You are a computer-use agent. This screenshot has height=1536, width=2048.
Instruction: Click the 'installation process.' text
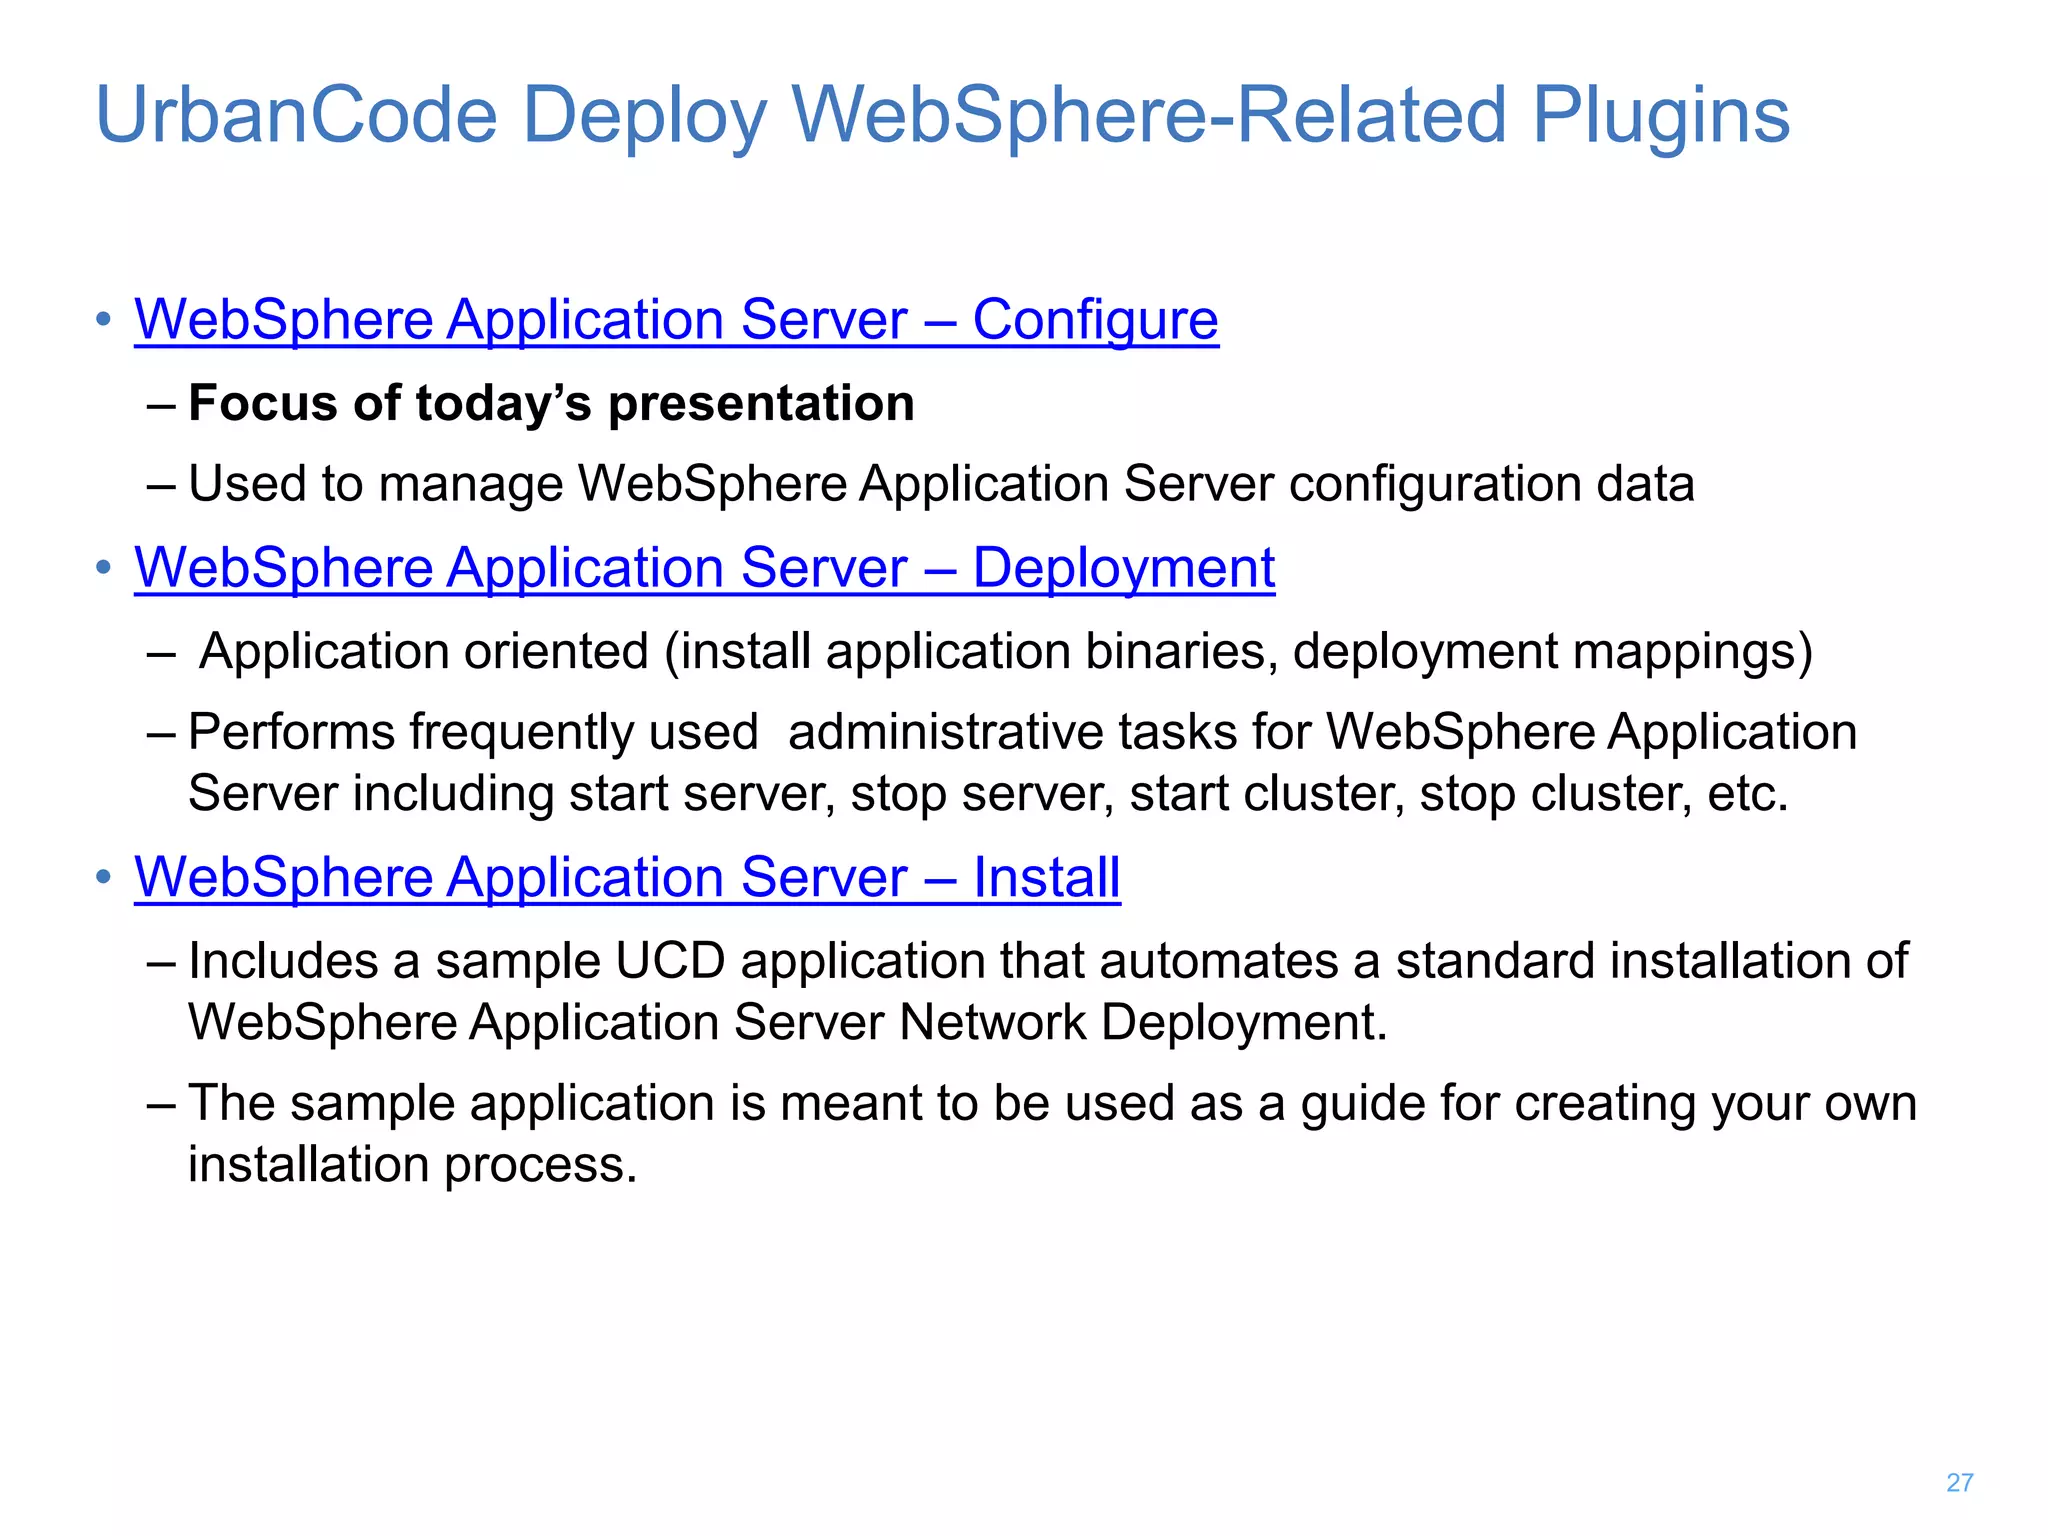pos(413,1165)
